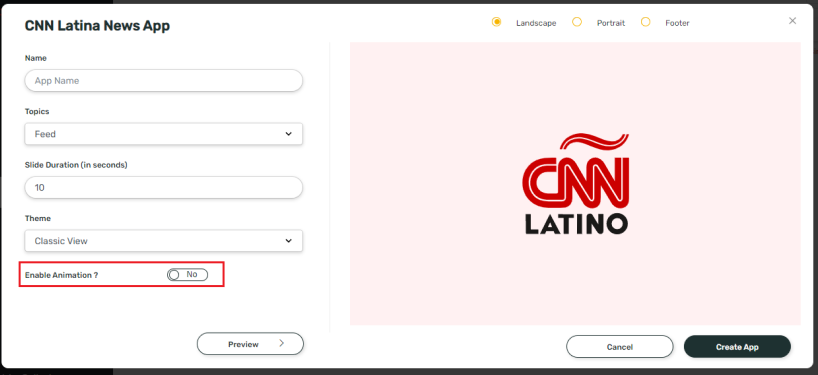Select the Footer layout radio button
Viewport: 818px width, 375px height.
point(645,22)
